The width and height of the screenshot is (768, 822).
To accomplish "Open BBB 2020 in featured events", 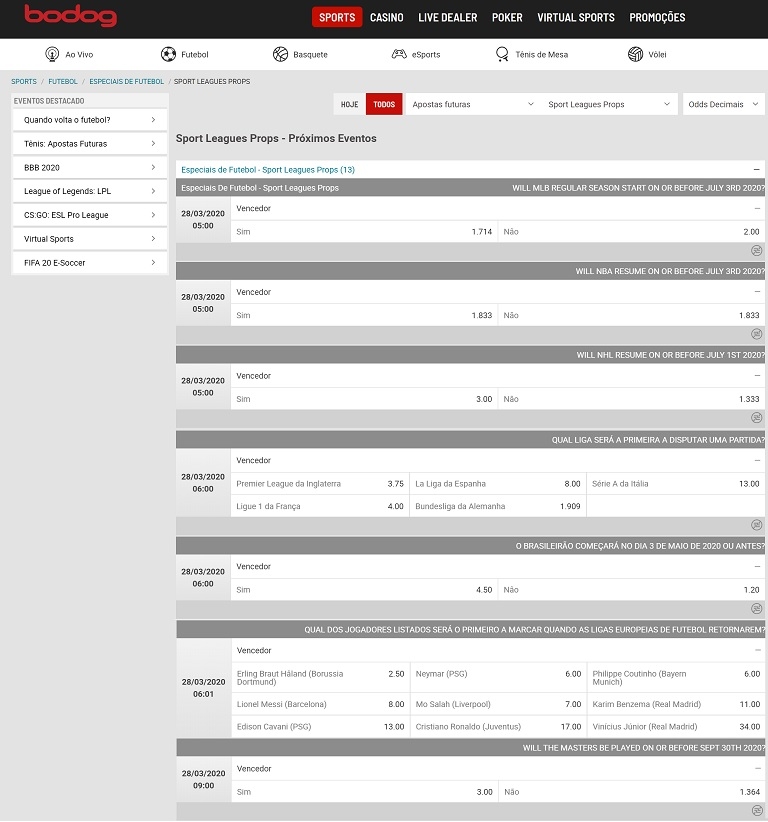I will [x=90, y=168].
